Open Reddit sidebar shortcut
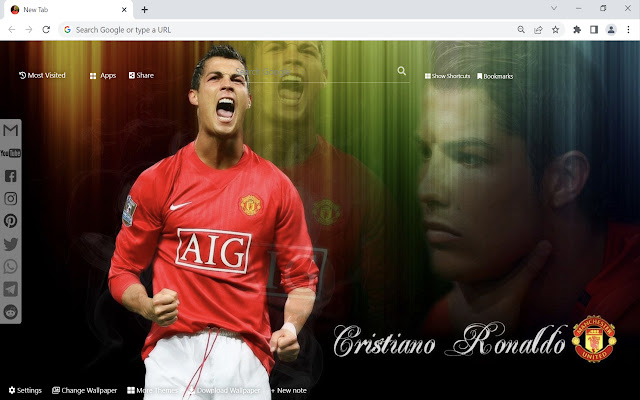Image resolution: width=640 pixels, height=400 pixels. (x=11, y=312)
